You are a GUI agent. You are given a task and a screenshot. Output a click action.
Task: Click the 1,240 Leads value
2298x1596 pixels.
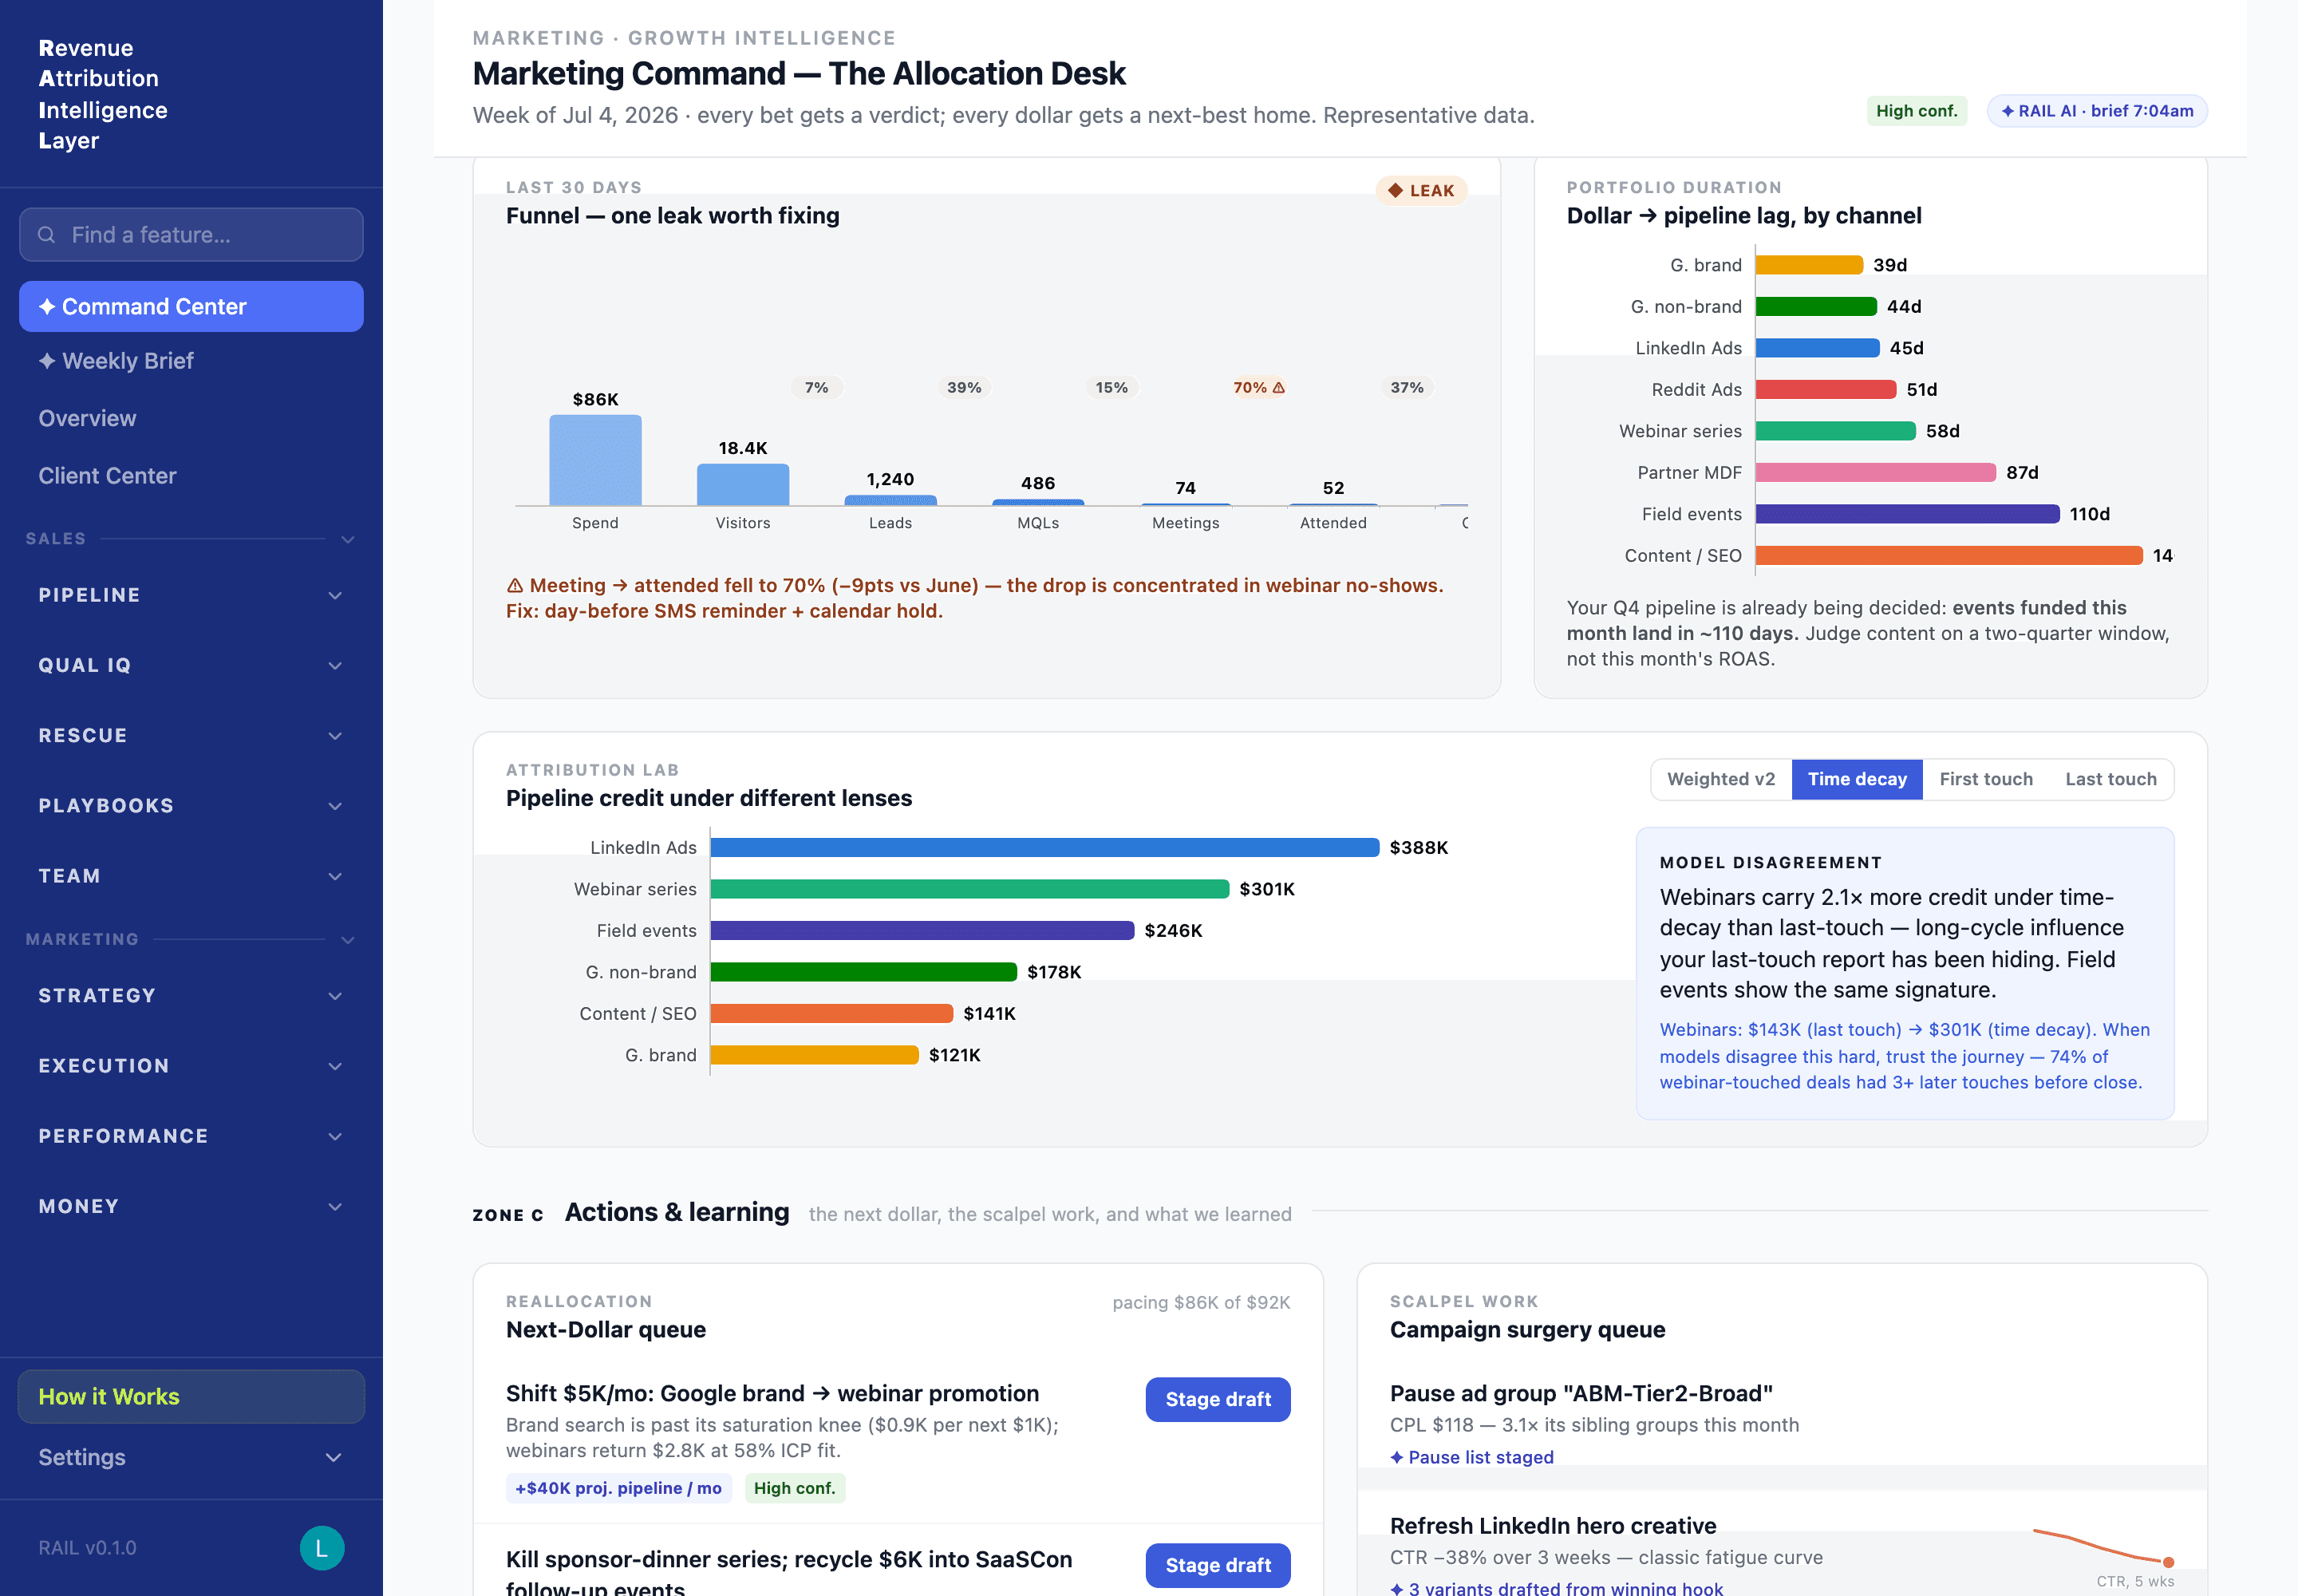click(x=890, y=480)
